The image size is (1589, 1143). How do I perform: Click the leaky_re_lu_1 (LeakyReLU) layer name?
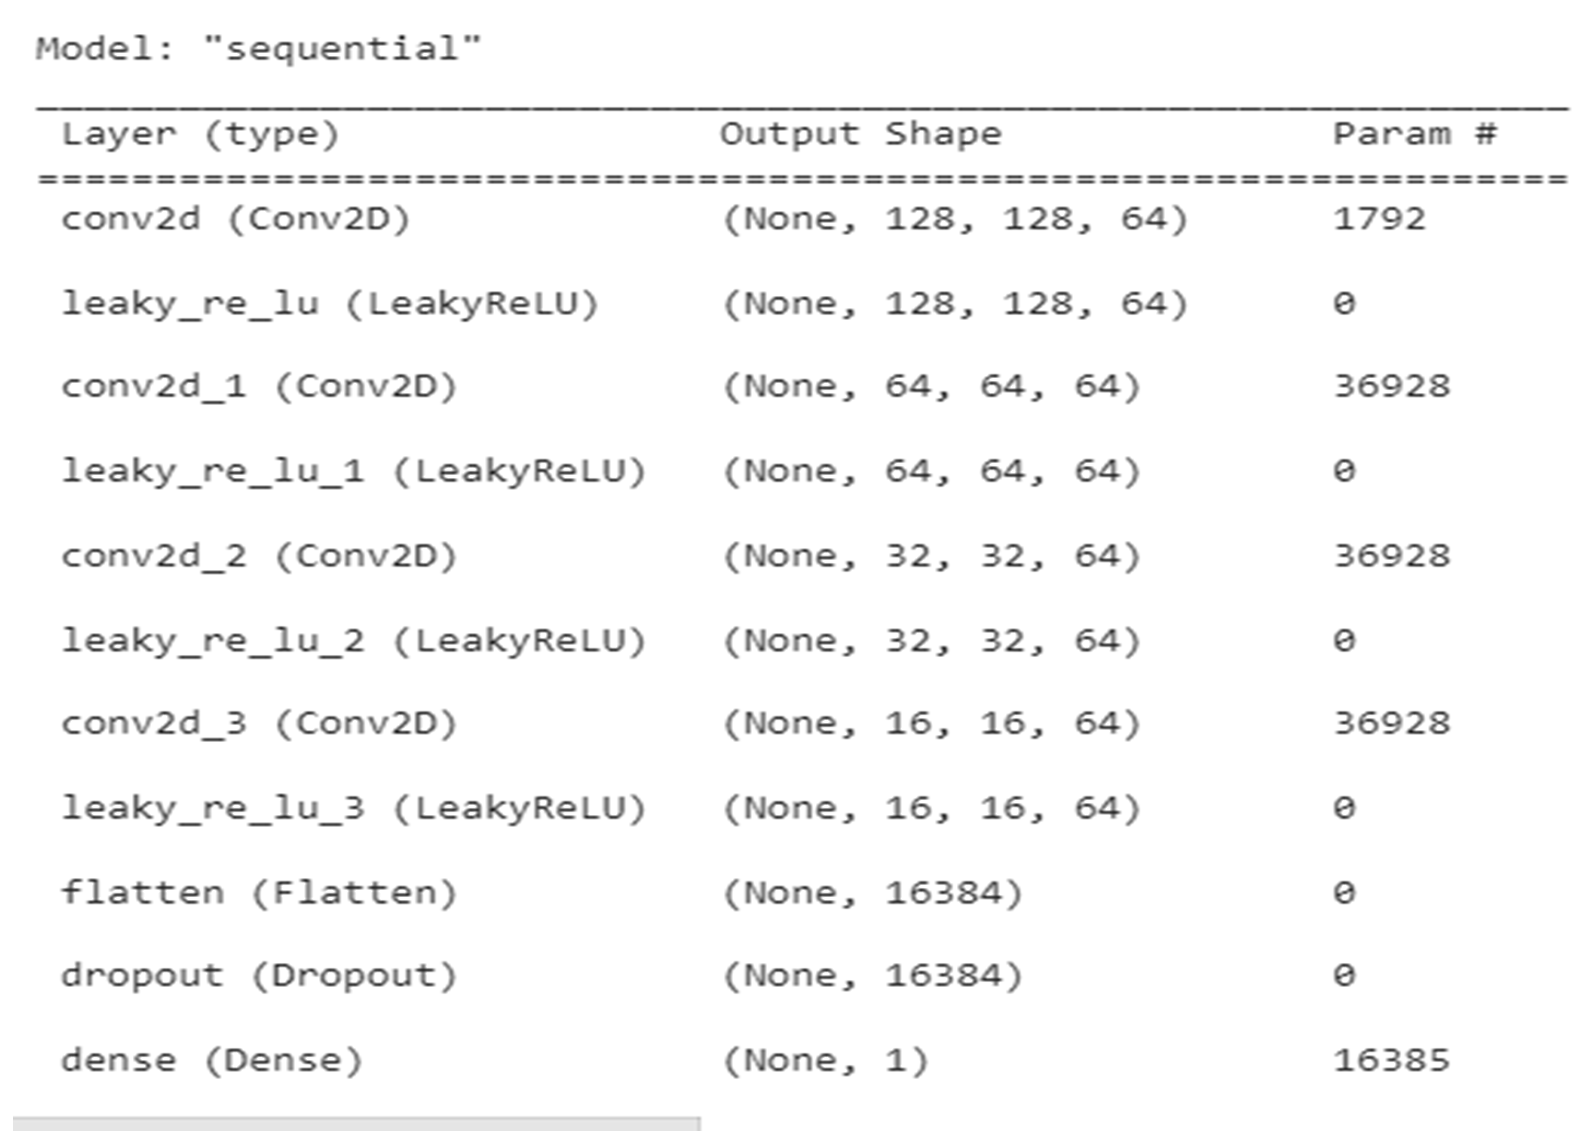pos(353,471)
